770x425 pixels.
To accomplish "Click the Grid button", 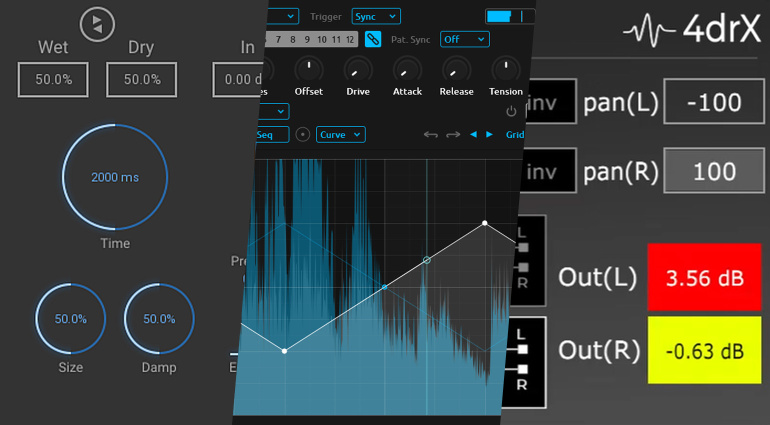I will tap(514, 134).
